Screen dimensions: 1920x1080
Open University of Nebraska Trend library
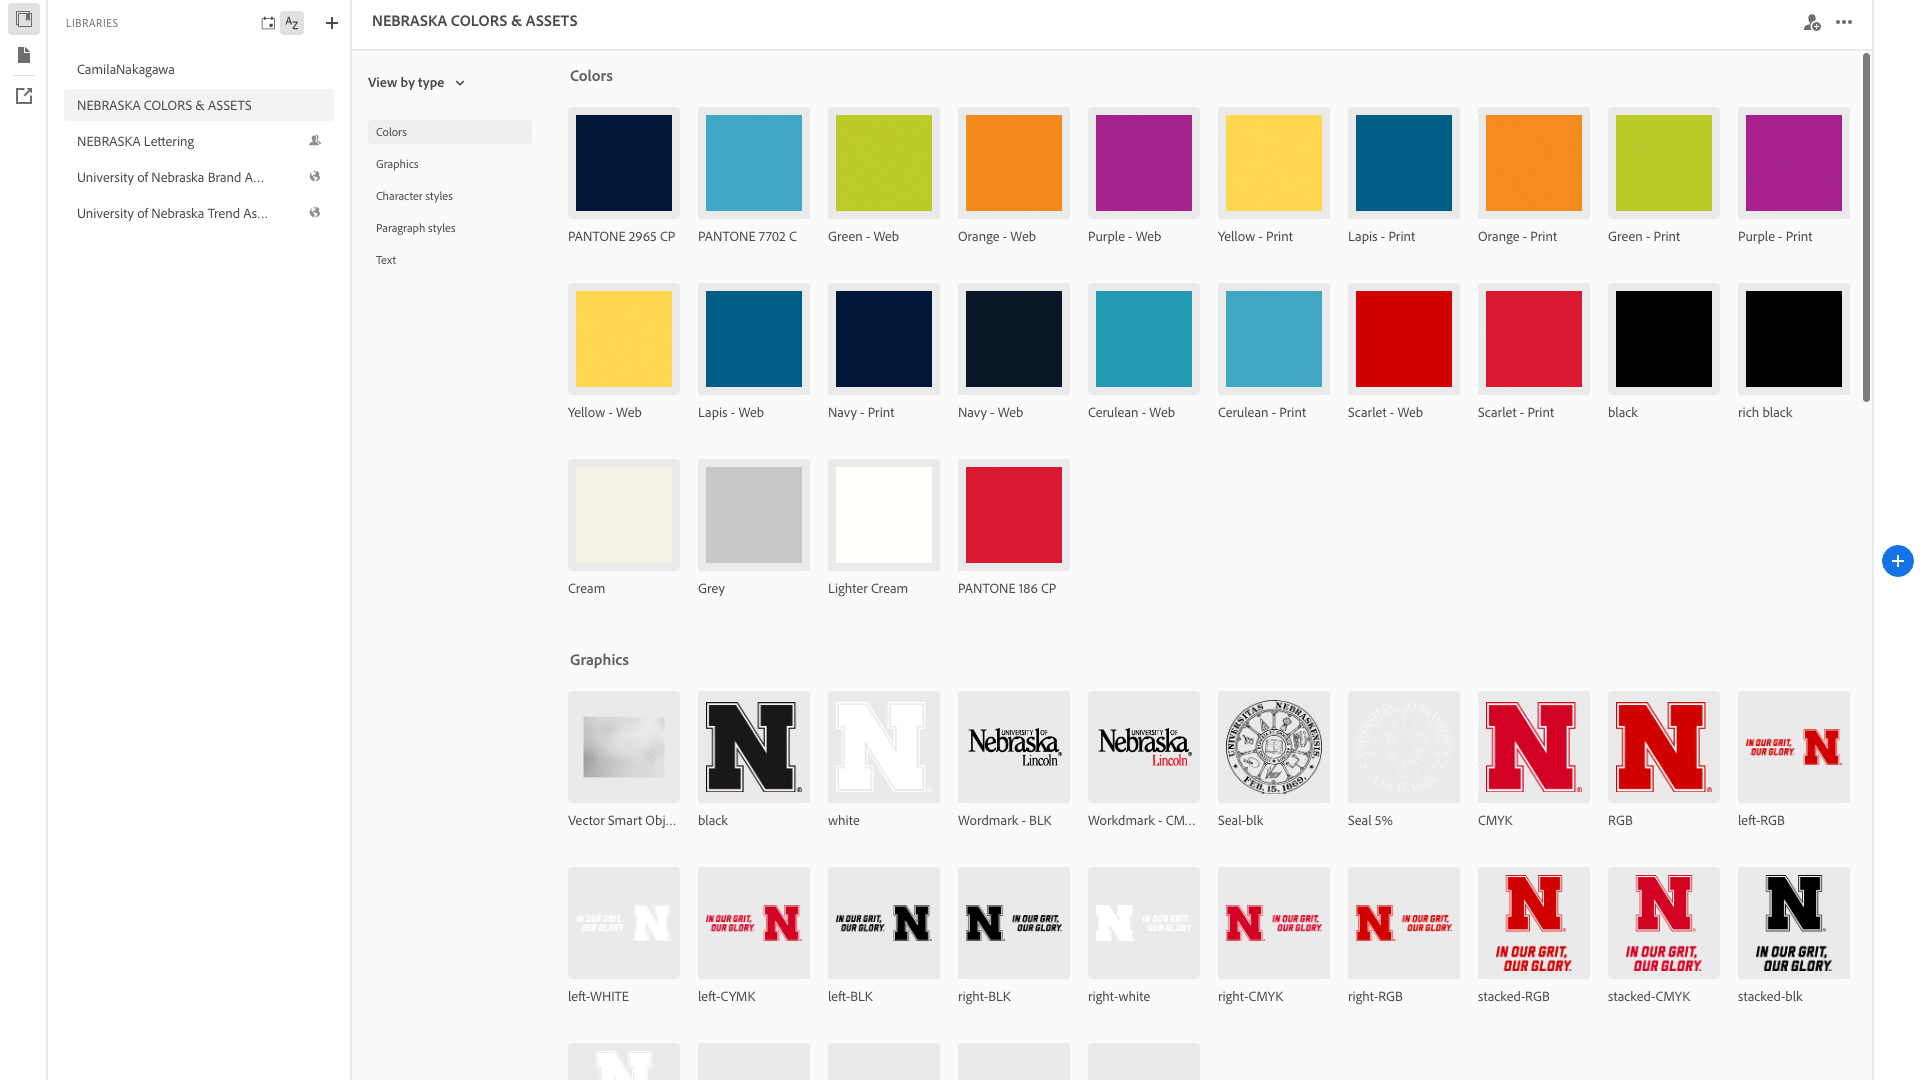click(x=172, y=213)
